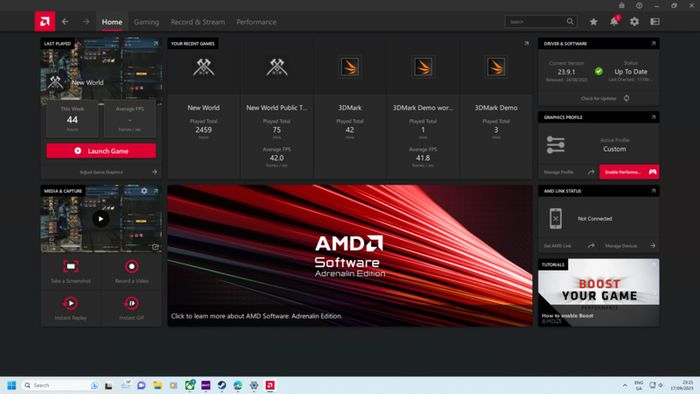Viewport: 700px width, 394px height.
Task: Click the 2459 played total value
Action: tap(204, 130)
